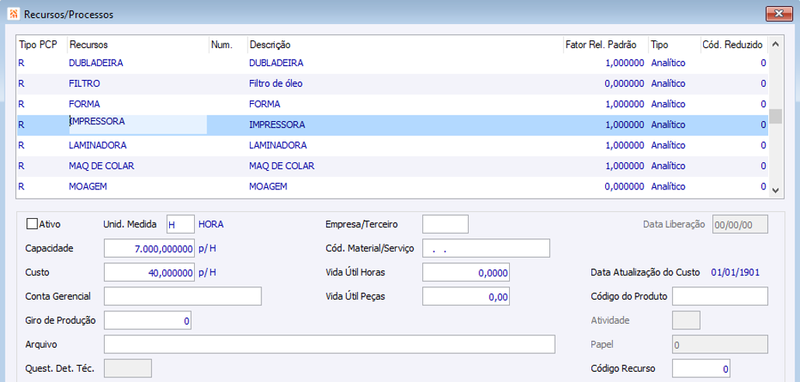Click the list's vertical scrollbar thumb
Image resolution: width=800 pixels, height=382 pixels.
click(776, 116)
